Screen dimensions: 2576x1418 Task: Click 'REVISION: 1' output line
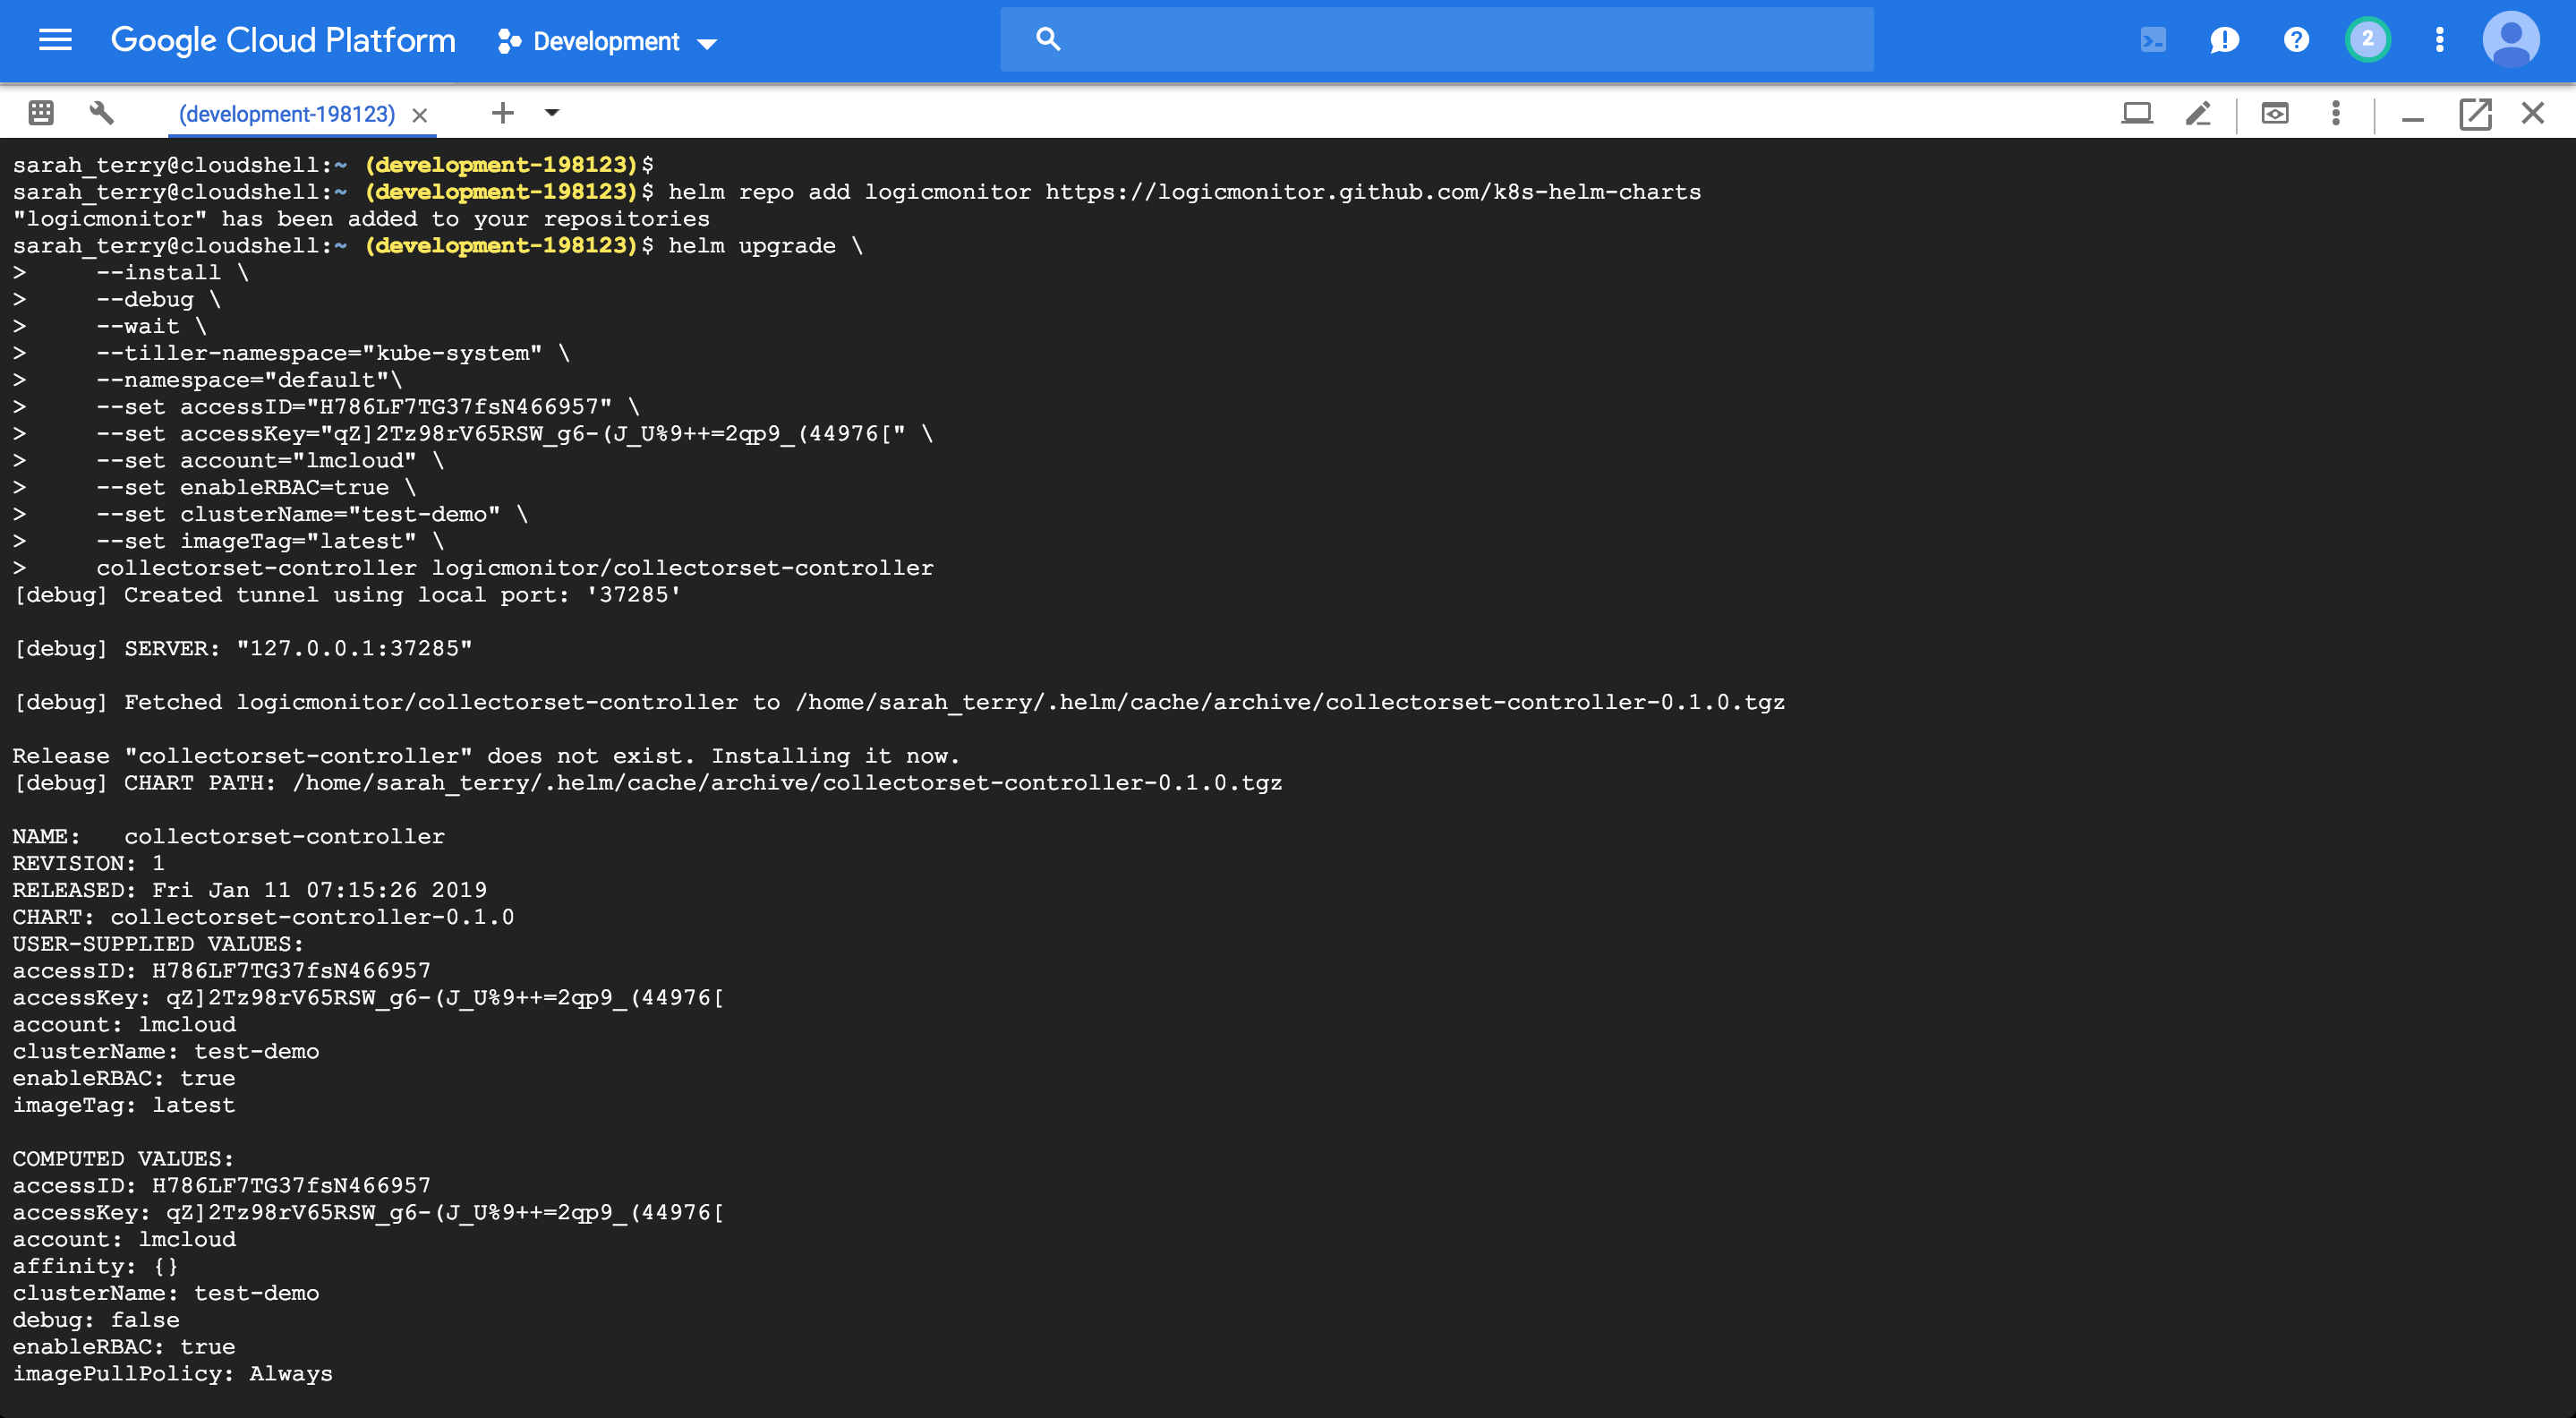point(88,863)
